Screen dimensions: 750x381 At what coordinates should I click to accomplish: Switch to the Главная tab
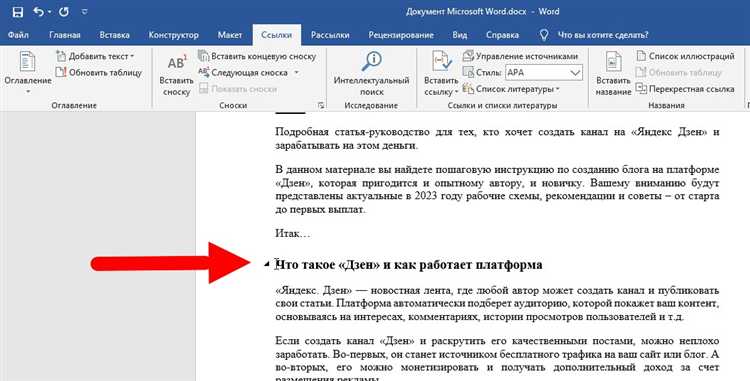65,35
